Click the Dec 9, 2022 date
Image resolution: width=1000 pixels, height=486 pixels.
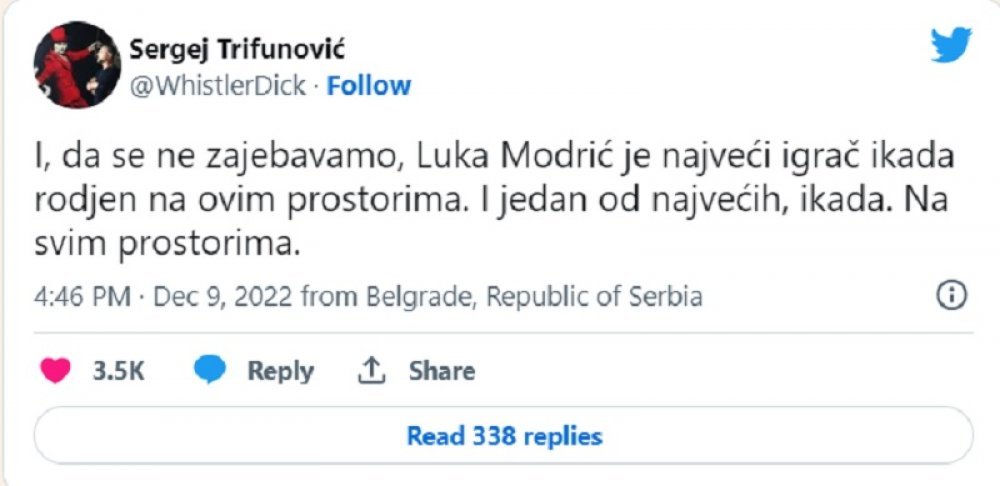(223, 297)
